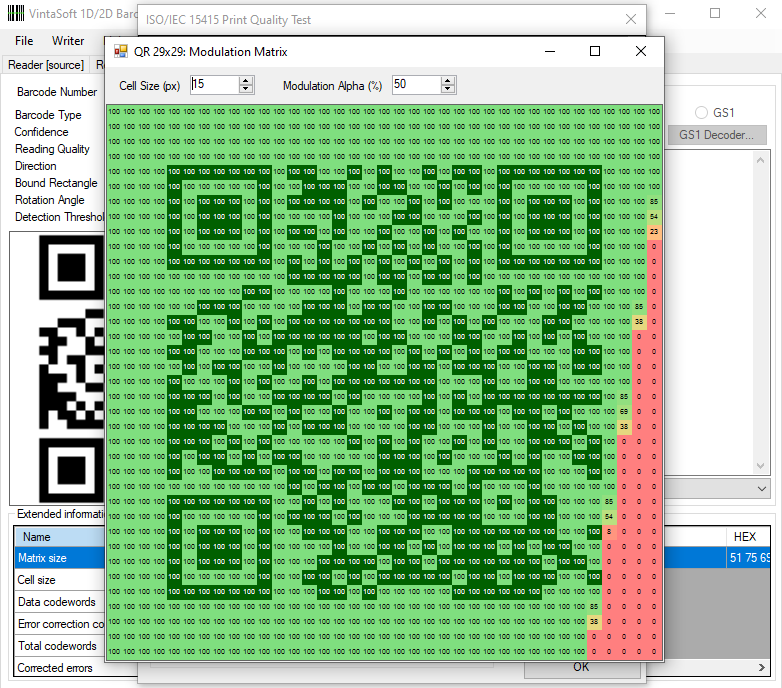The height and width of the screenshot is (688, 782).
Task: Close the ISO/IEC 15415 Print Quality Test dialog
Action: pos(630,19)
